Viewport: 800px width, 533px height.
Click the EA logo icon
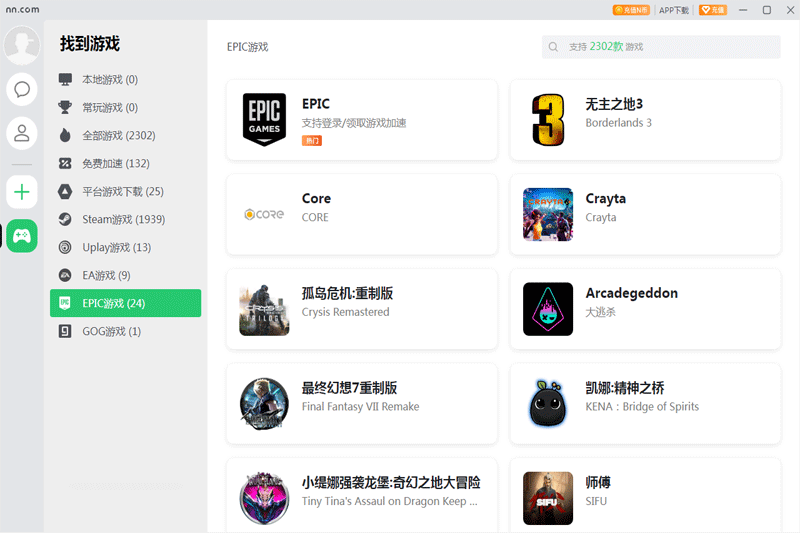tap(65, 275)
